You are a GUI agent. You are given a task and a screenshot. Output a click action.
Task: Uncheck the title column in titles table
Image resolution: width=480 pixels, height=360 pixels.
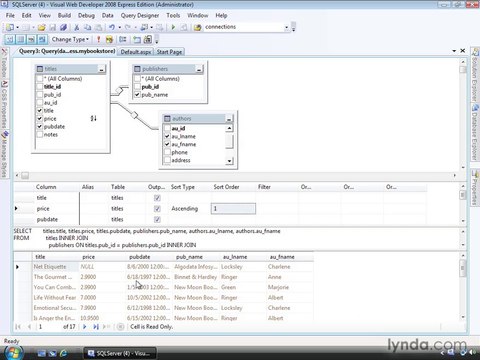tap(40, 111)
